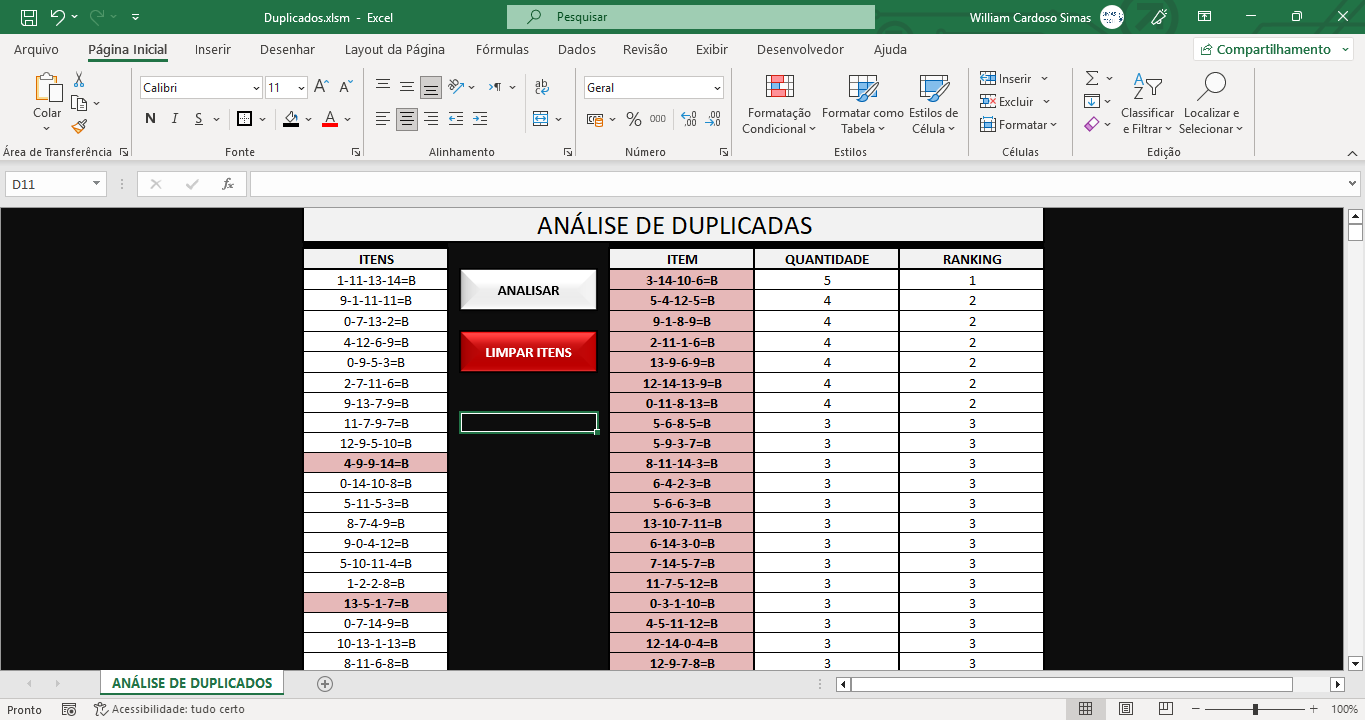Click the Inserir cells button

point(1014,79)
